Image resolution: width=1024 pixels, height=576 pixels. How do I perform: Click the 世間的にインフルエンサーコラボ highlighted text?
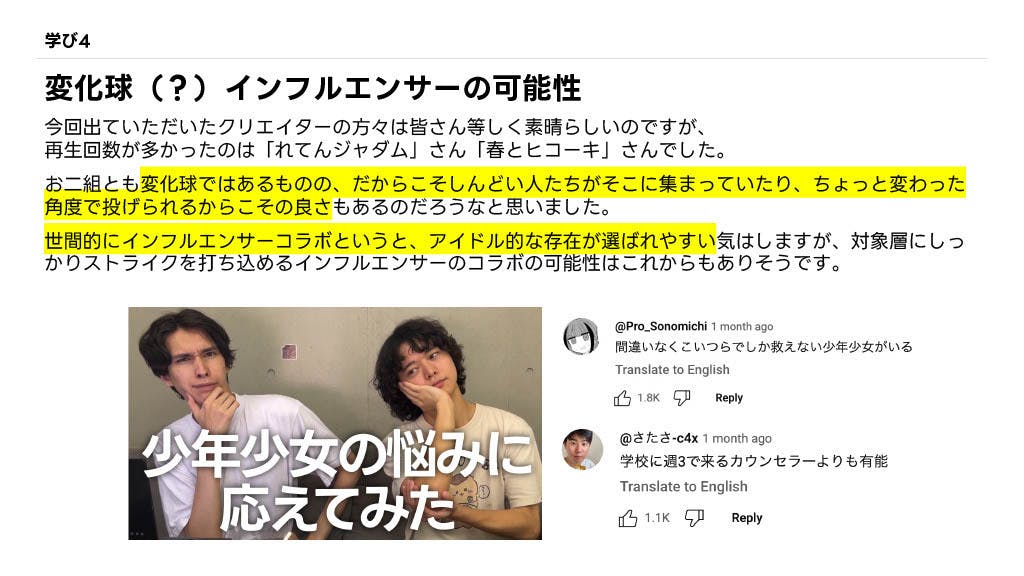tap(380, 241)
